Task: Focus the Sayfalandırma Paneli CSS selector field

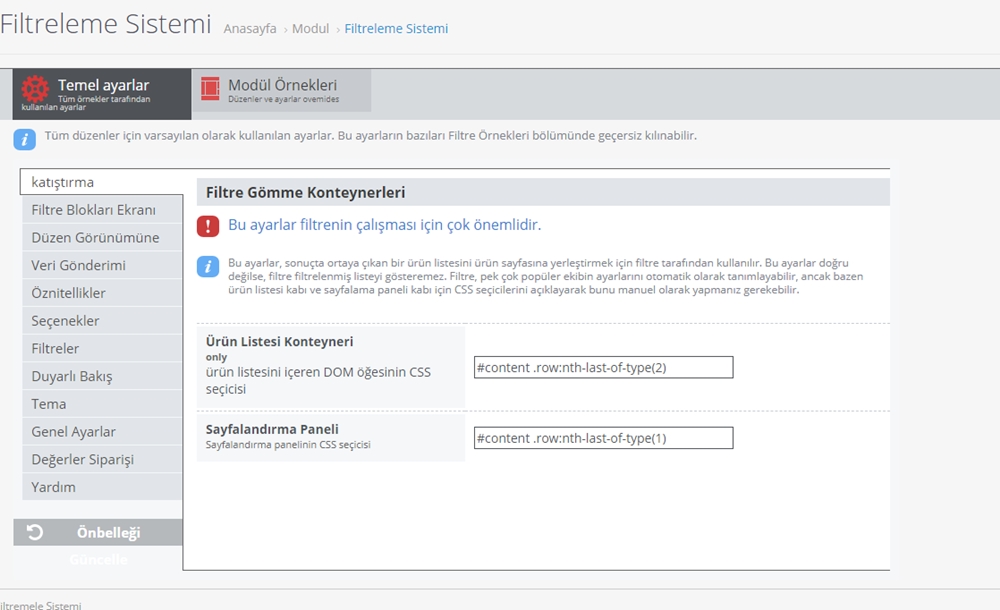Action: [603, 438]
